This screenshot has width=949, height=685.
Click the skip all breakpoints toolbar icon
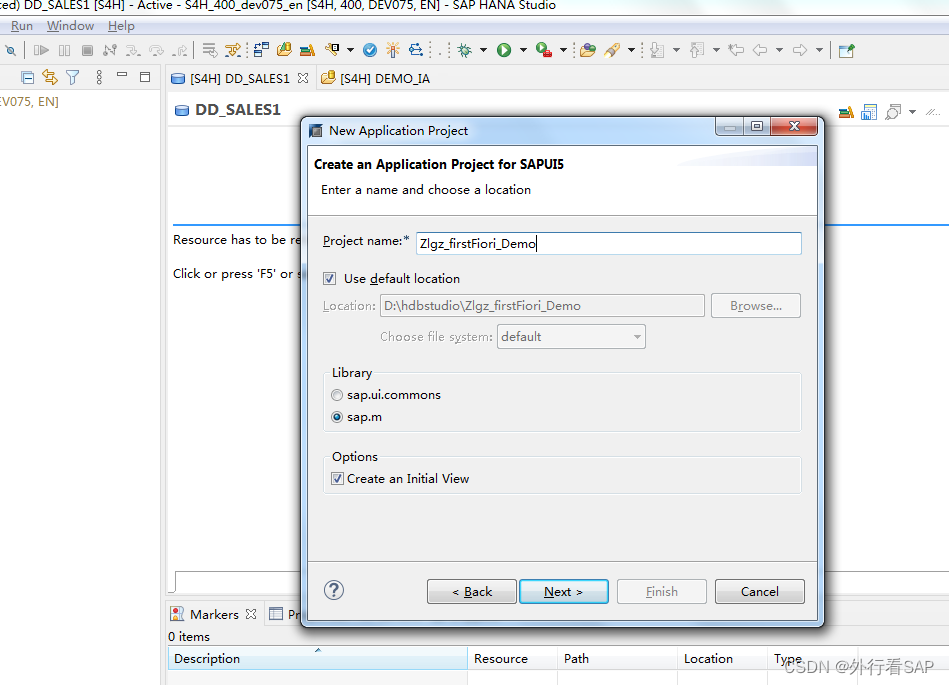pos(10,50)
